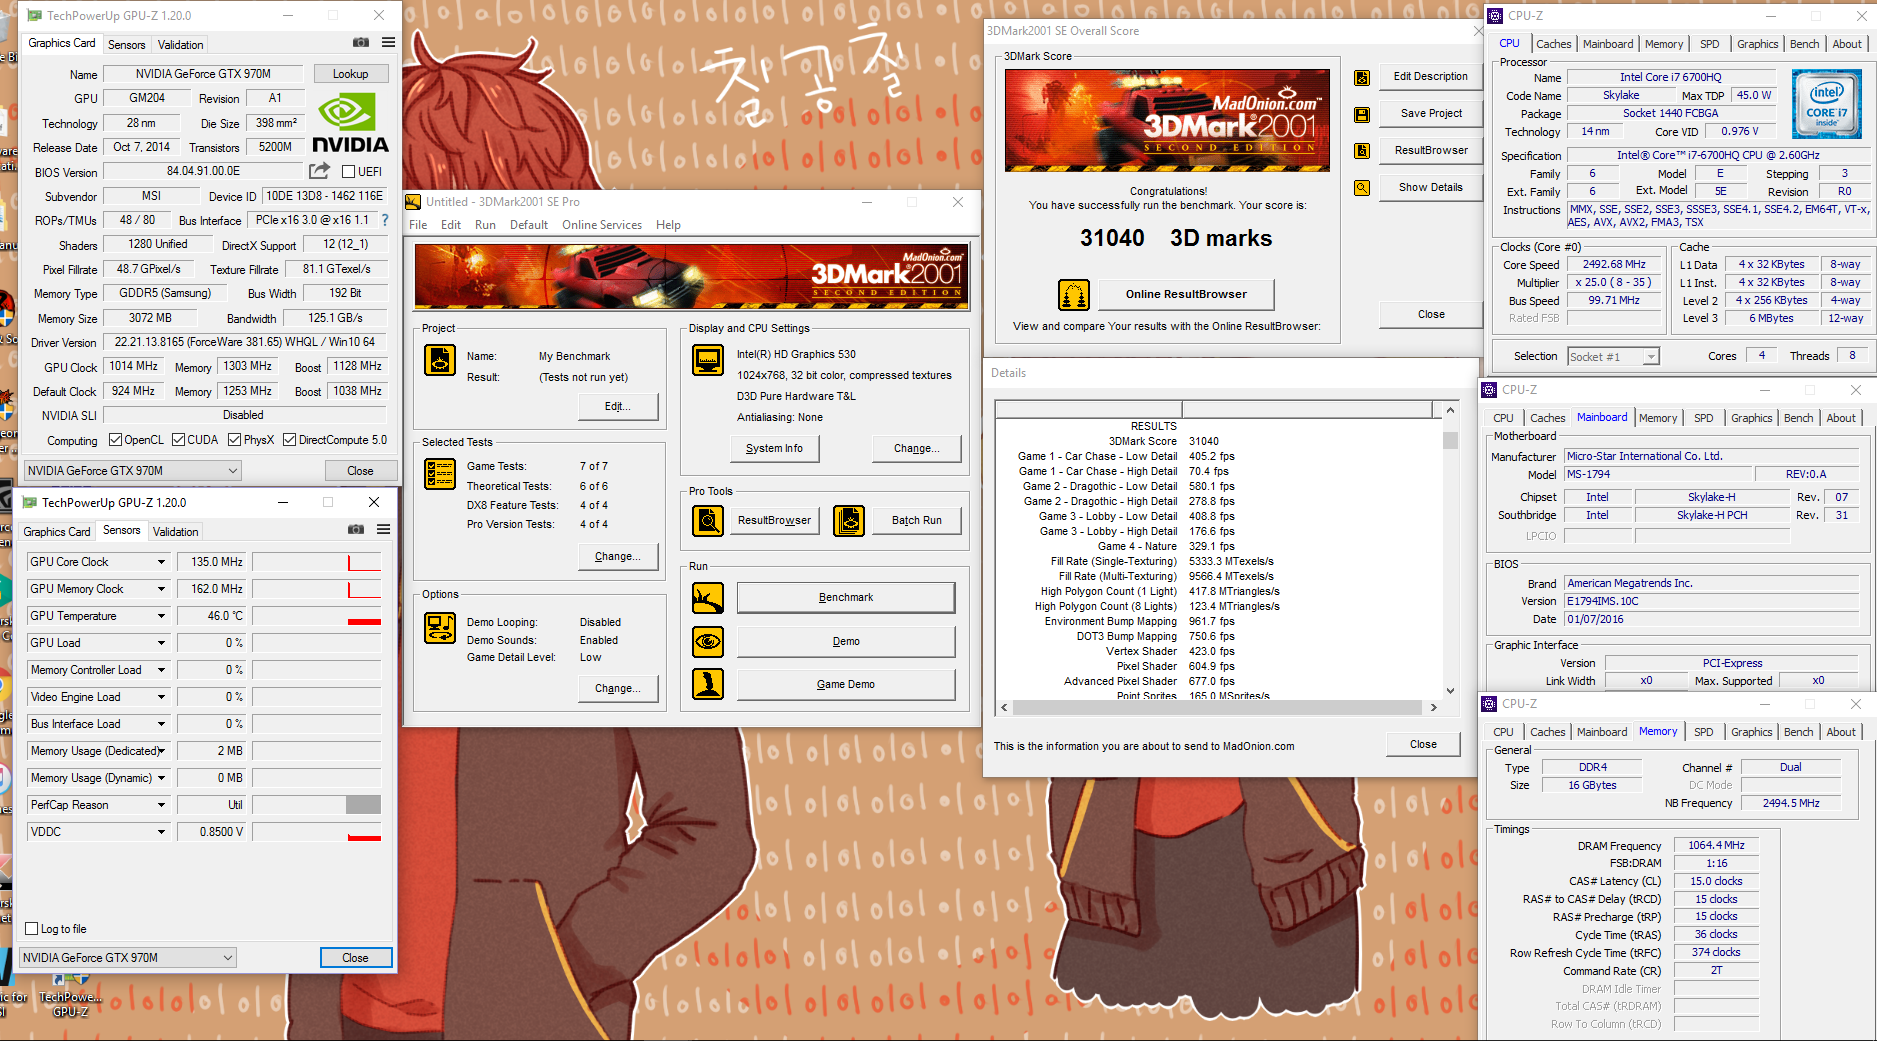The width and height of the screenshot is (1877, 1041).
Task: Click the ResultBrowser magnifier icon in Pro Tools
Action: [708, 521]
